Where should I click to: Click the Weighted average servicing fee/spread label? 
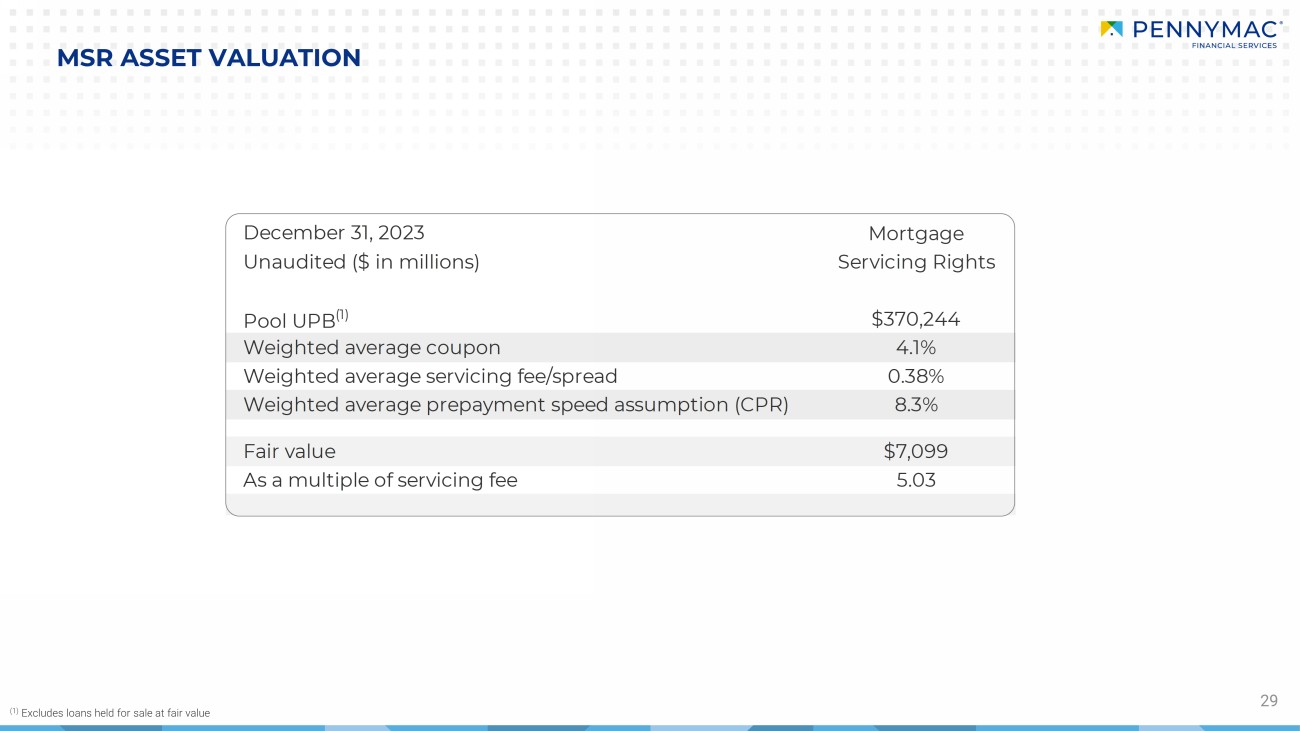(x=430, y=376)
